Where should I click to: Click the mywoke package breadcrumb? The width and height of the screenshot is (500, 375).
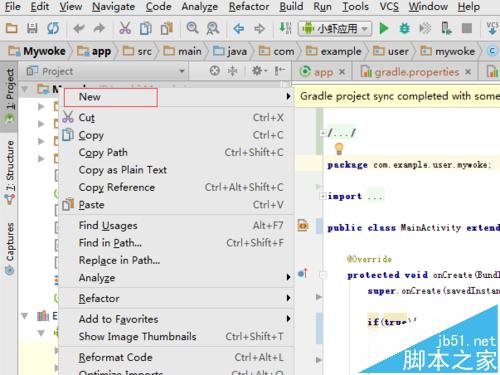coord(447,51)
